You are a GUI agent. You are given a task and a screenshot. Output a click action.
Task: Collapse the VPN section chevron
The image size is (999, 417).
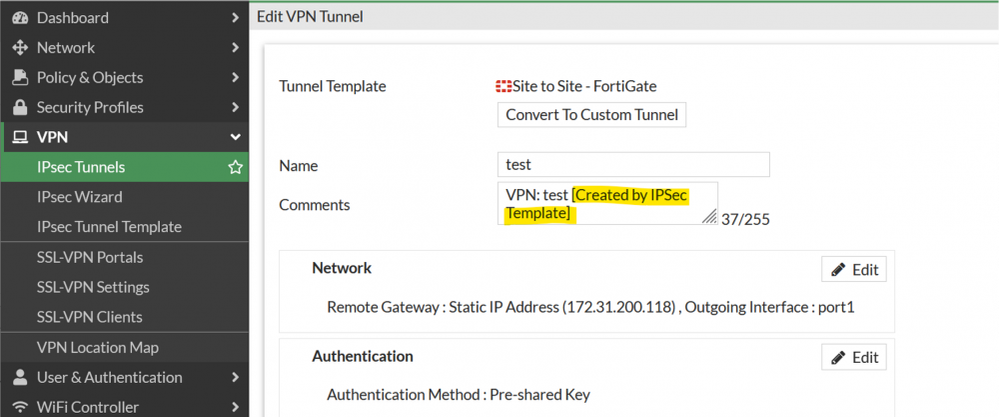click(235, 137)
